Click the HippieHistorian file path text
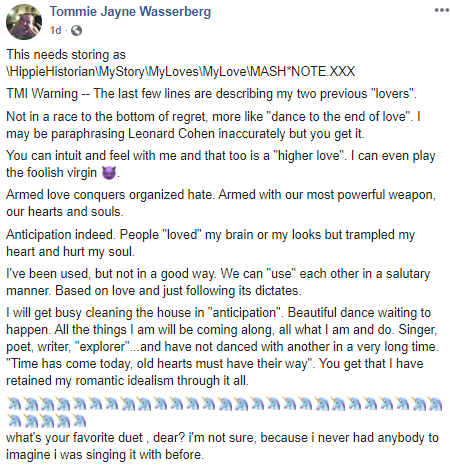 181,71
